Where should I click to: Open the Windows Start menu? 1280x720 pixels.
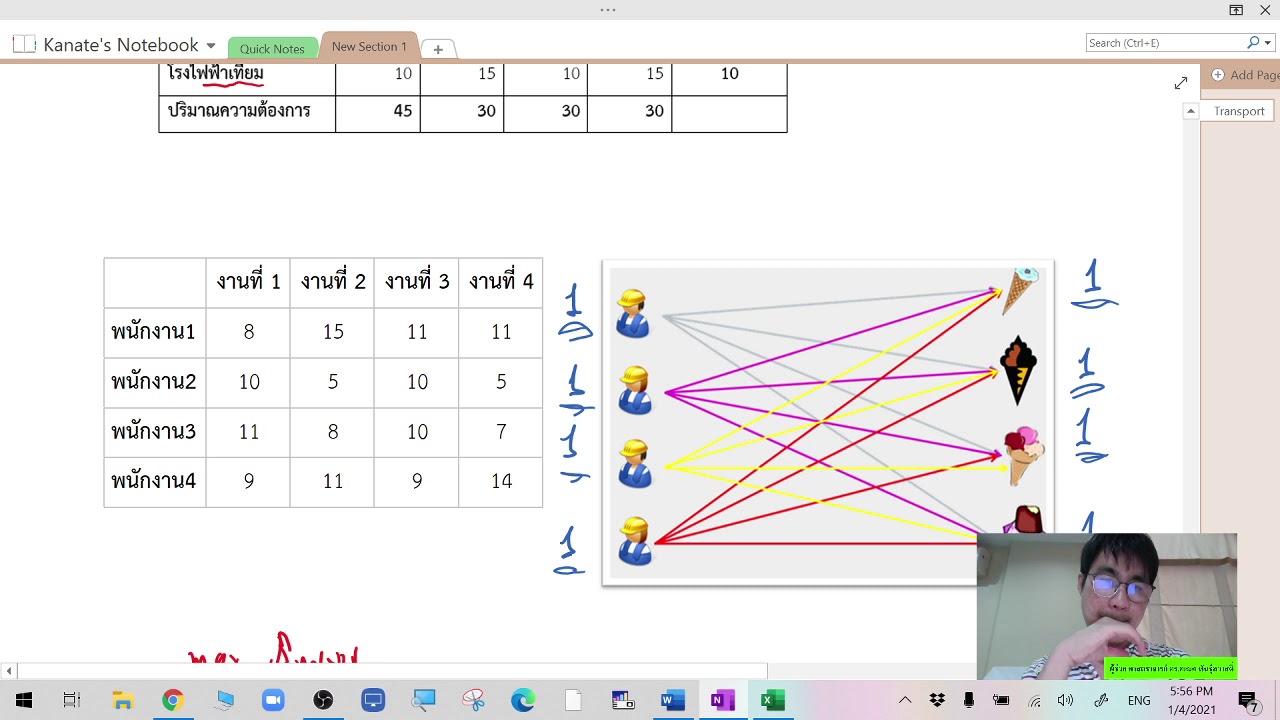tap(23, 700)
